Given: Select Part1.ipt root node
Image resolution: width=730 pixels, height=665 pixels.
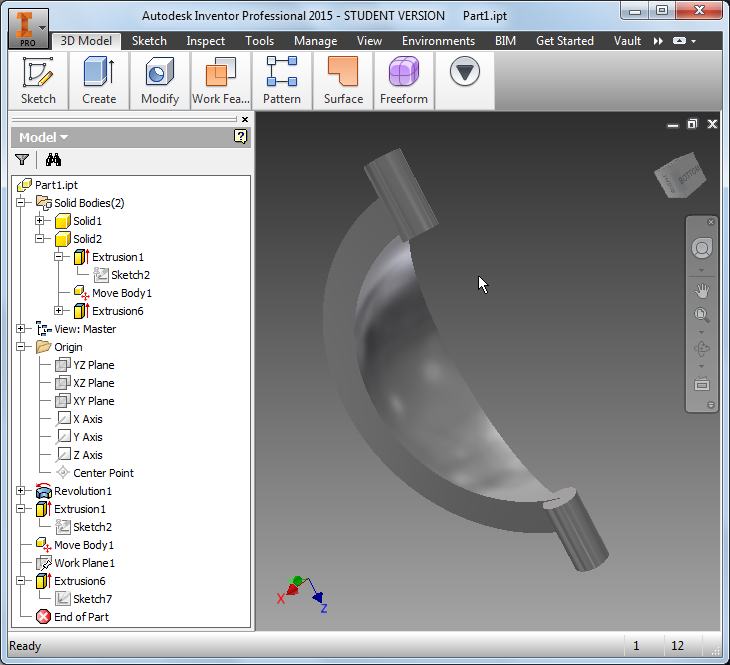Looking at the screenshot, I should (x=56, y=185).
